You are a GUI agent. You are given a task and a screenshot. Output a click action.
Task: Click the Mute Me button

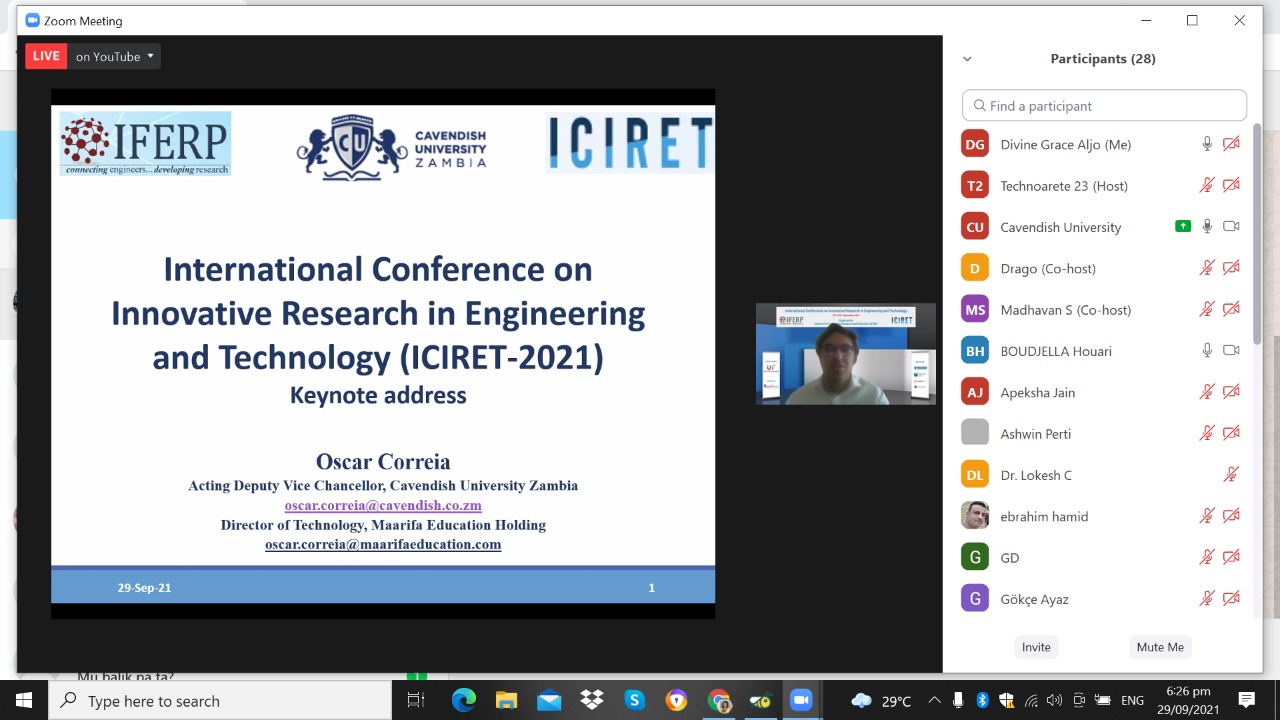1160,647
